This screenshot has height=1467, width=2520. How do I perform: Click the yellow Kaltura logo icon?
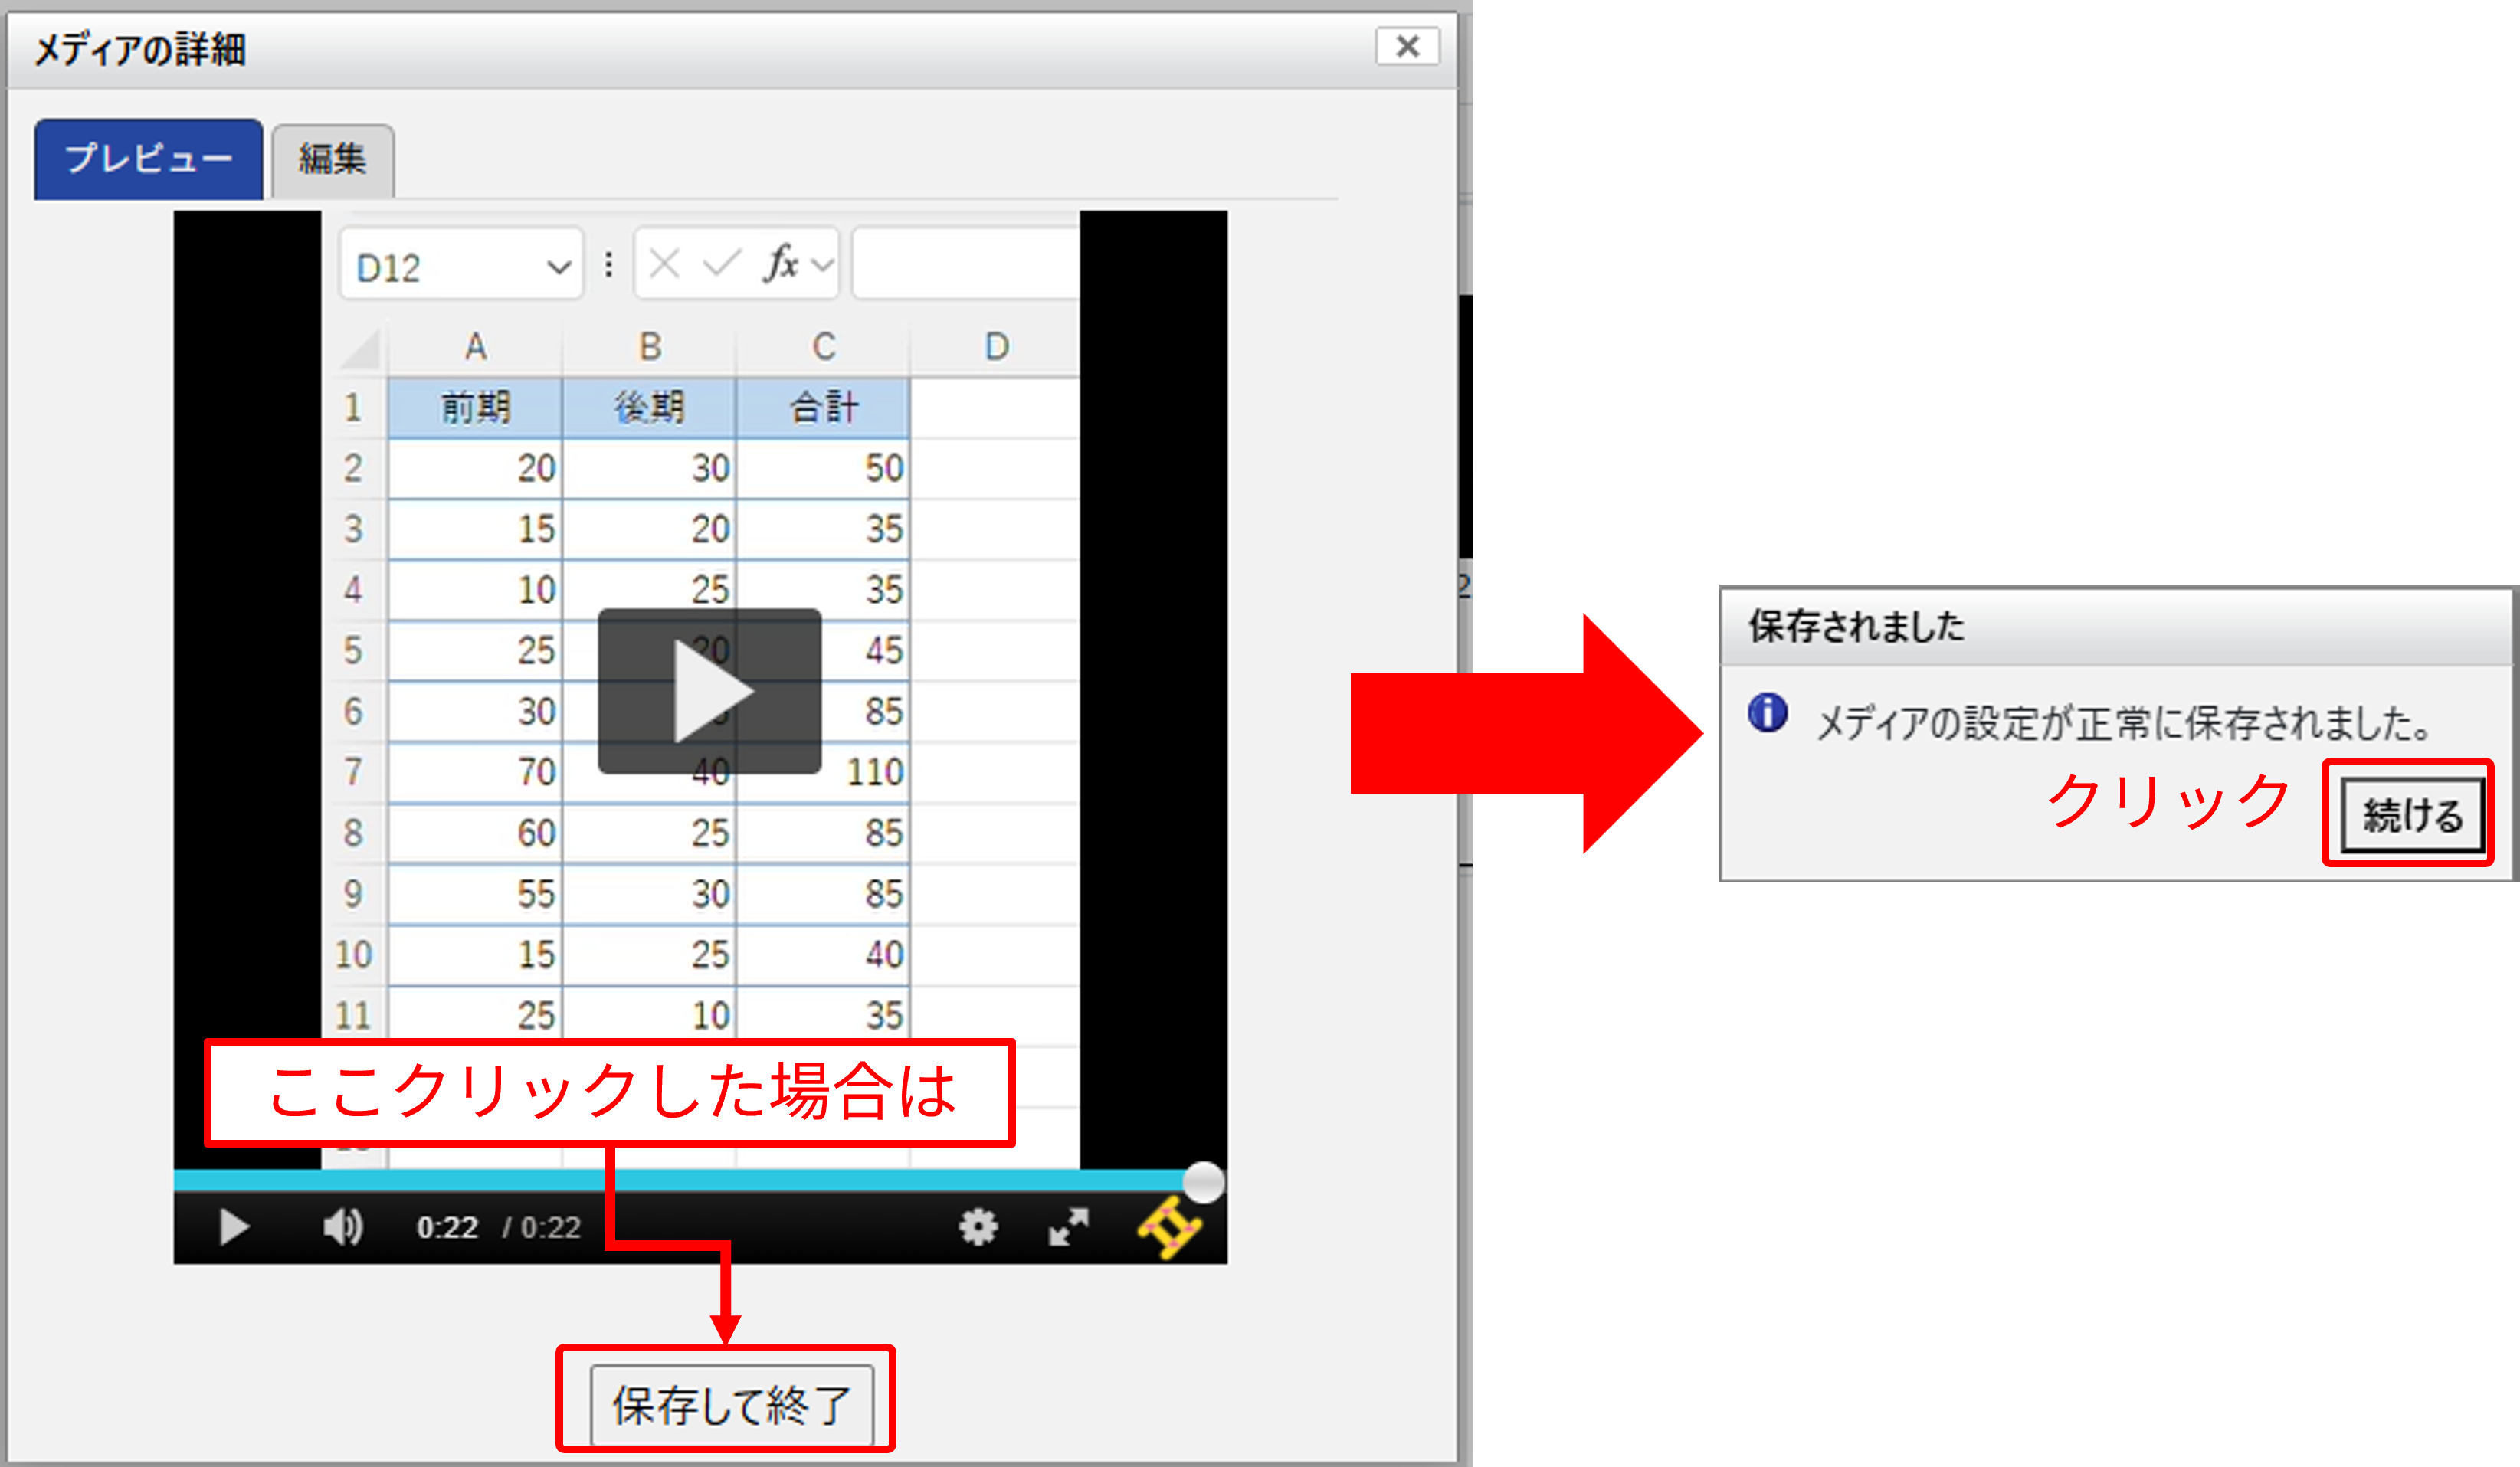(1170, 1226)
